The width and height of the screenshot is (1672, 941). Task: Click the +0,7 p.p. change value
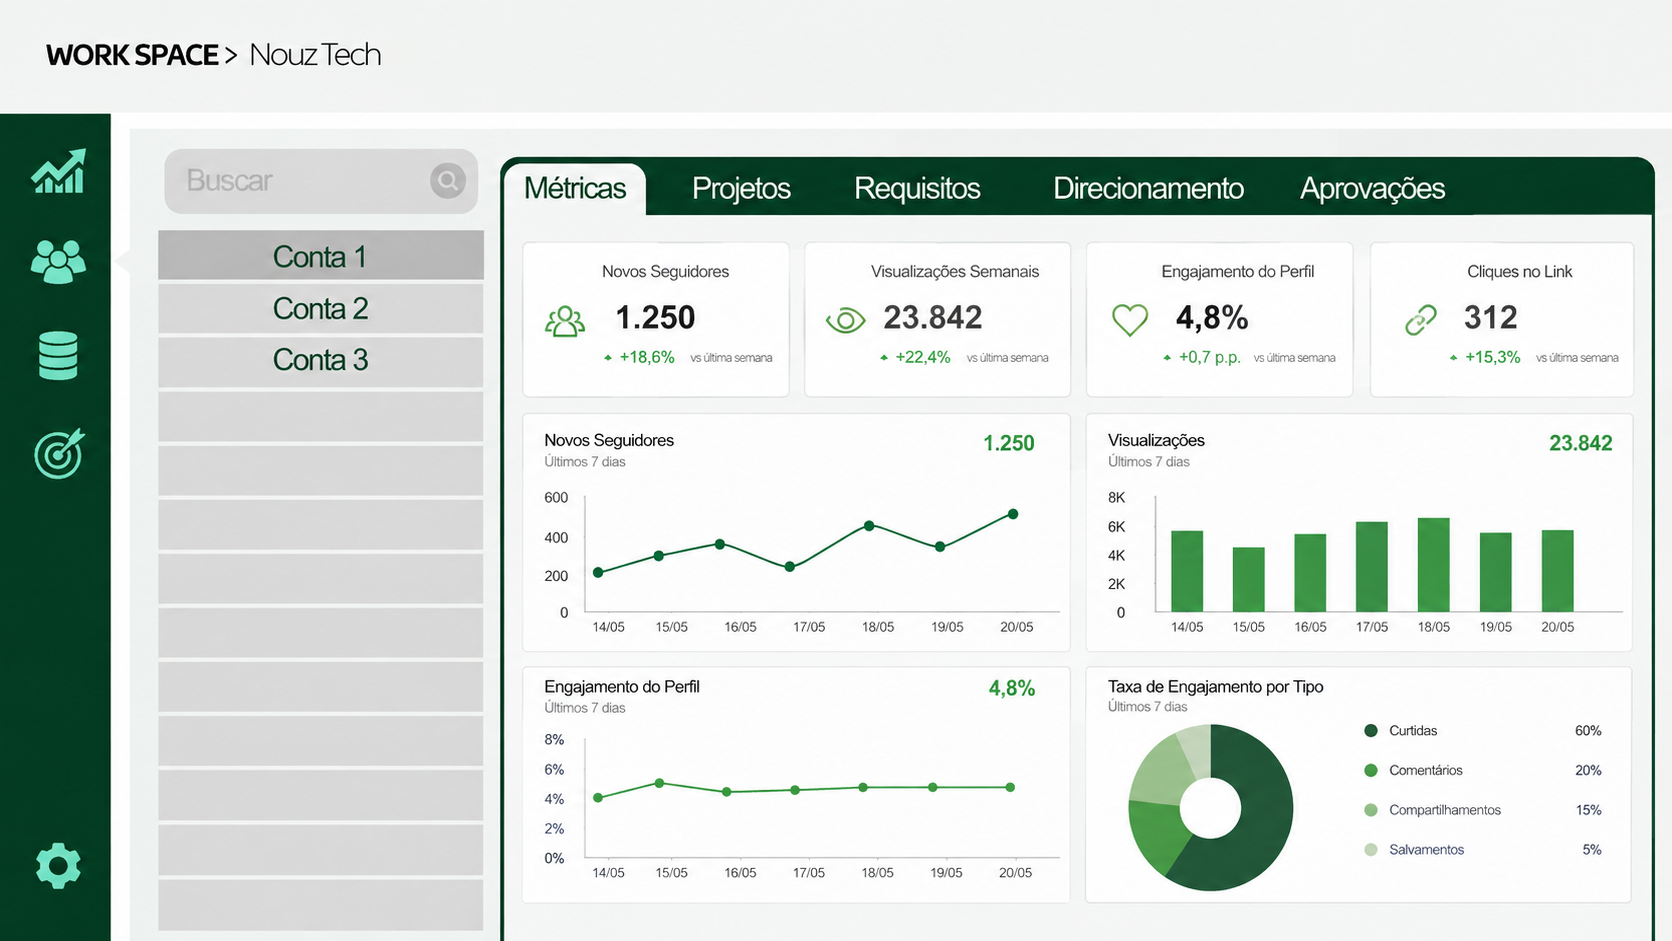pyautogui.click(x=1209, y=357)
